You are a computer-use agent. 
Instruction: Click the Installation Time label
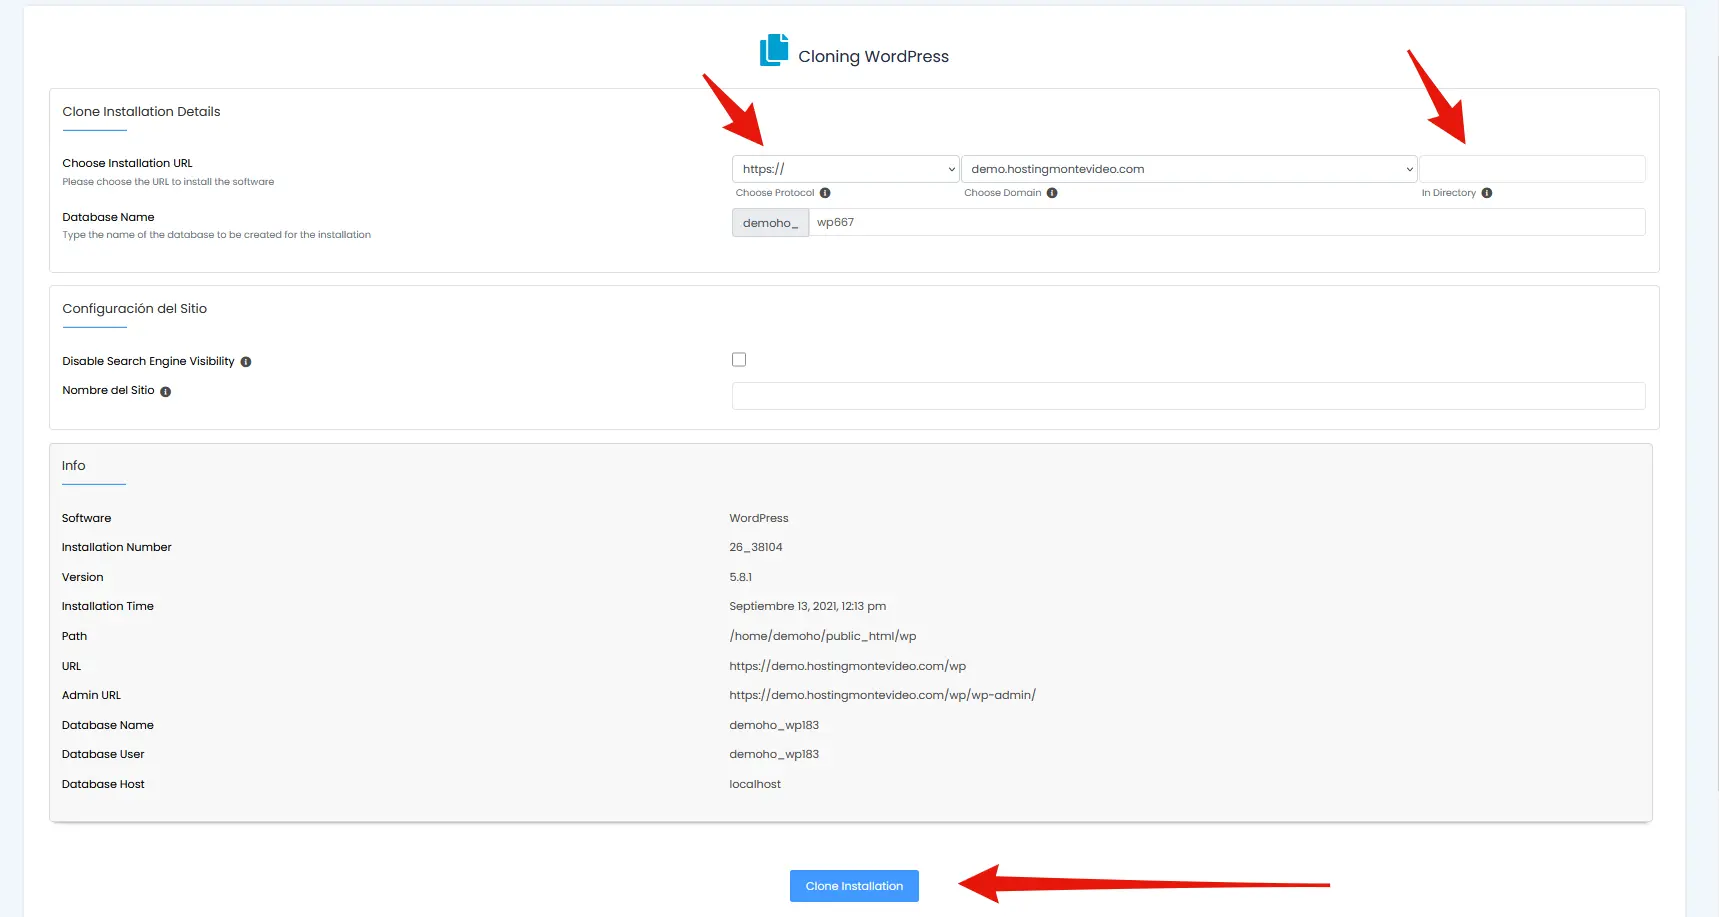(108, 606)
